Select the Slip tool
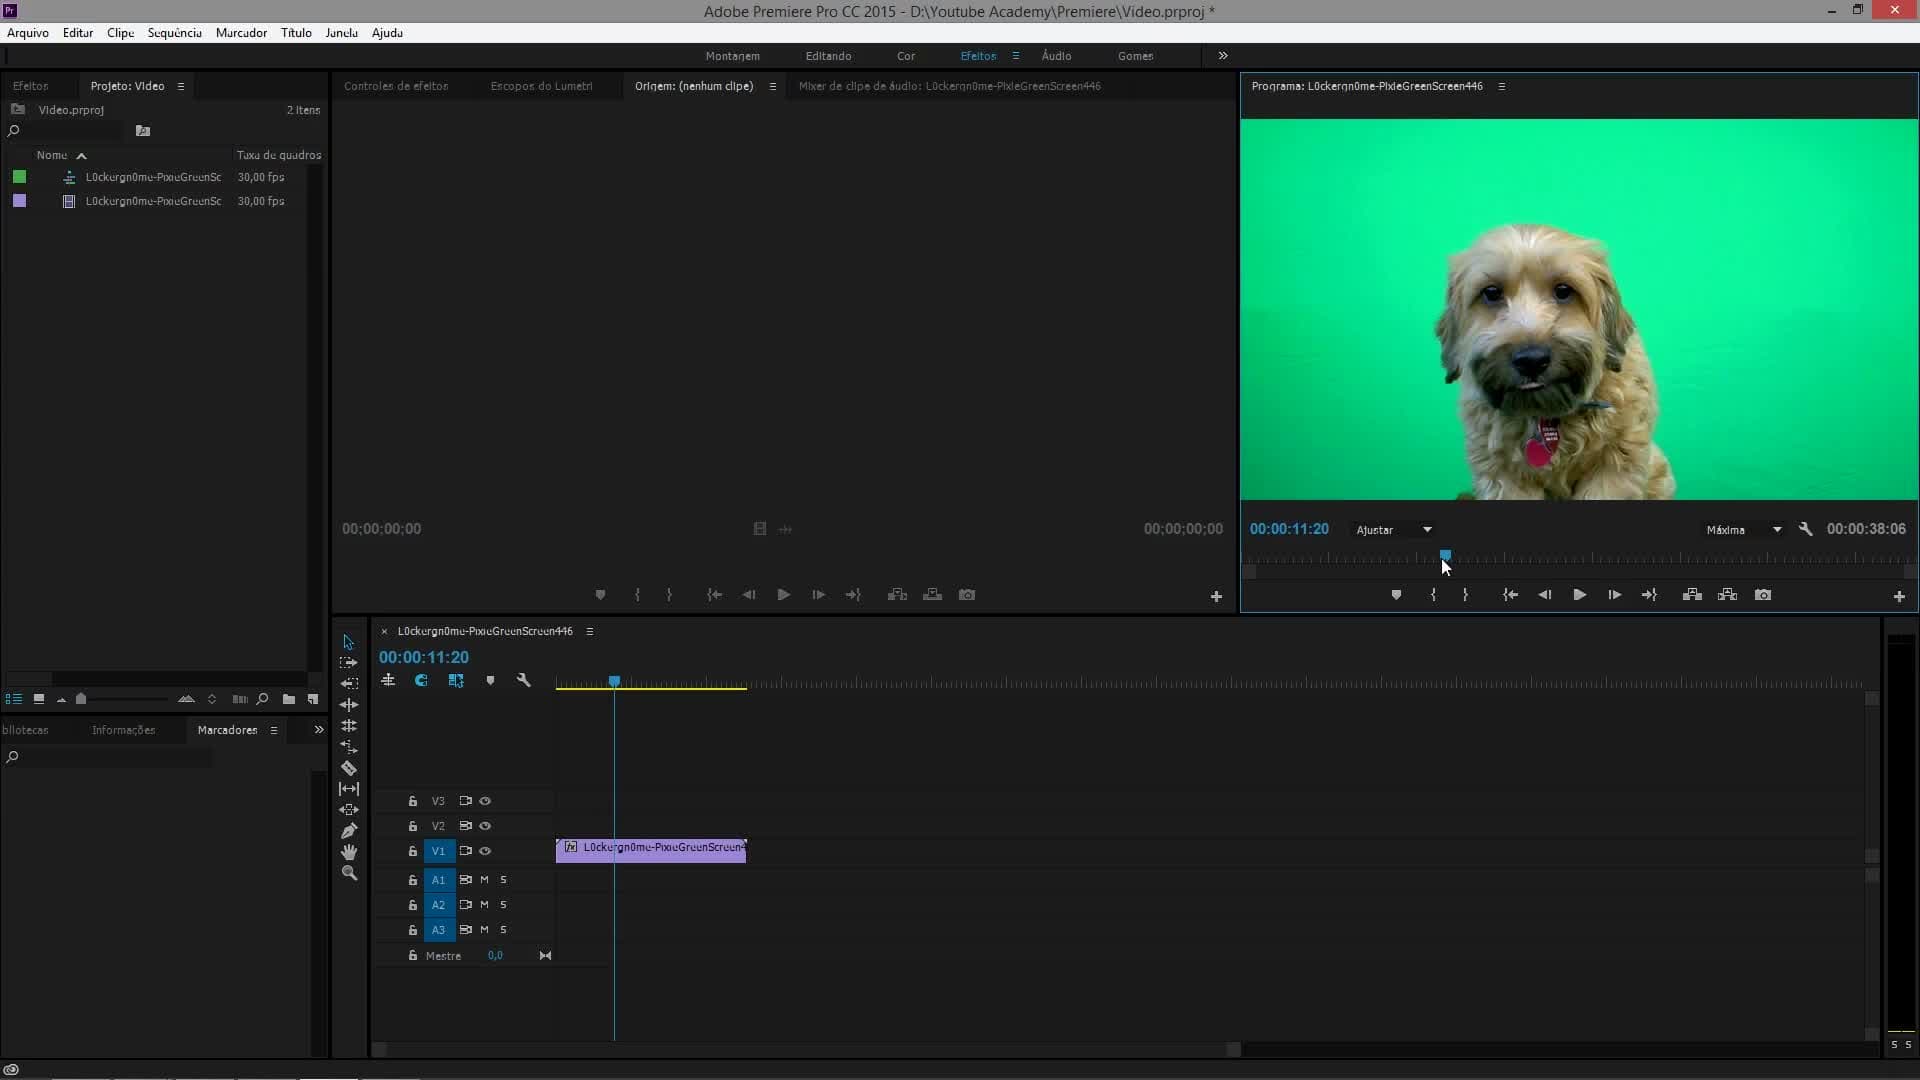Viewport: 1920px width, 1080px height. 349,789
